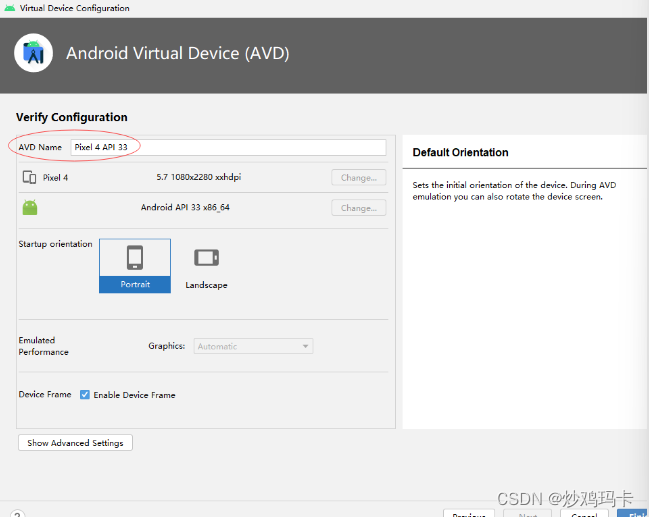The width and height of the screenshot is (649, 517).
Task: Toggle Enable Device Frame checkbox
Action: coord(85,394)
